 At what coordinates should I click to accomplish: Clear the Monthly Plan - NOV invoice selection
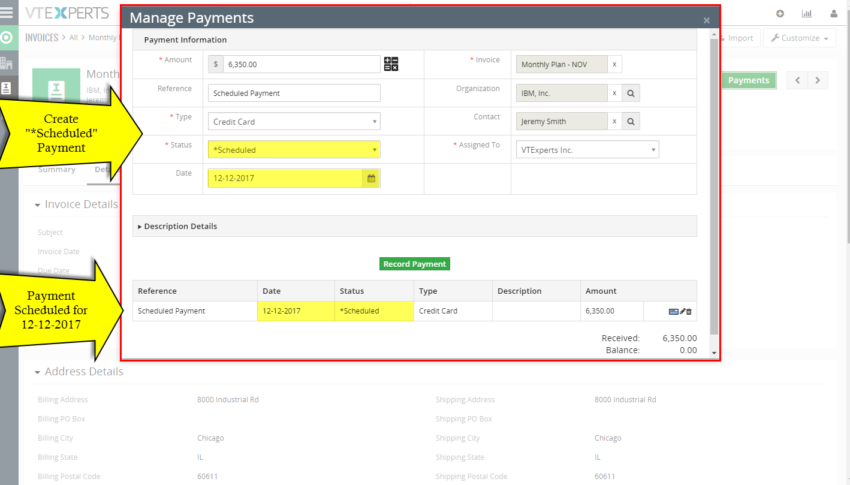(614, 64)
